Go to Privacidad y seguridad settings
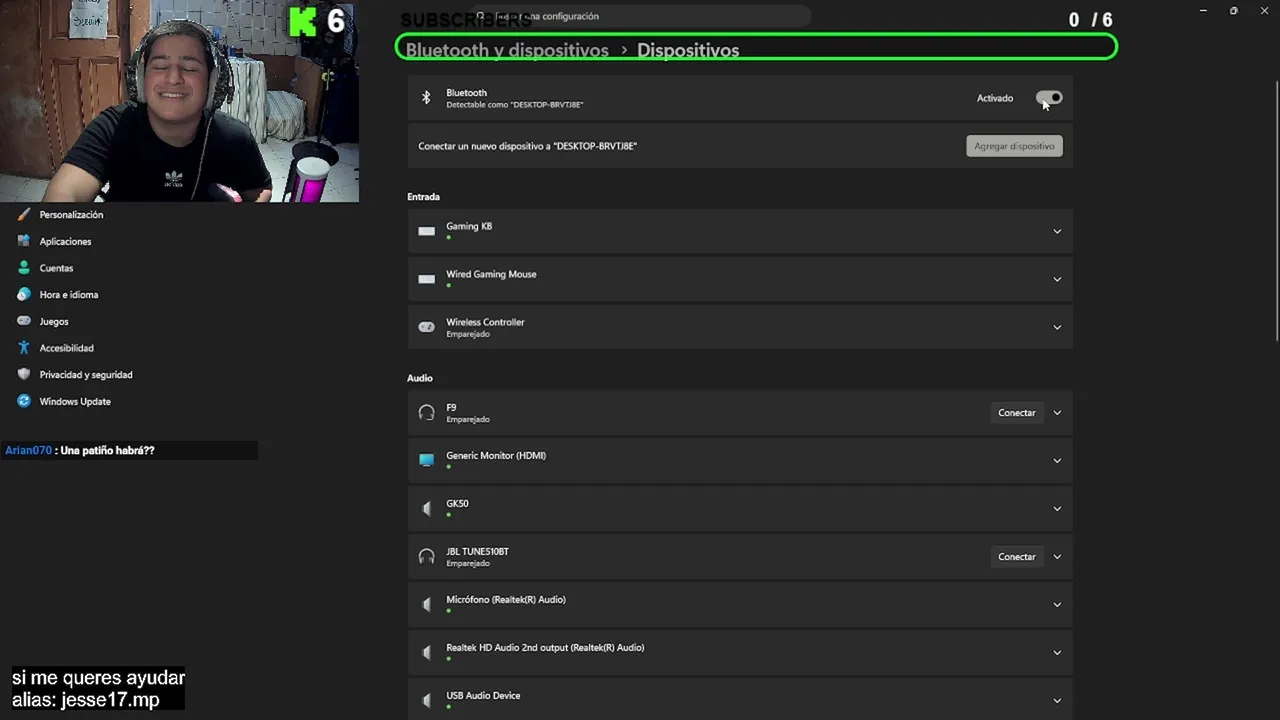Viewport: 1280px width, 720px height. tap(85, 375)
